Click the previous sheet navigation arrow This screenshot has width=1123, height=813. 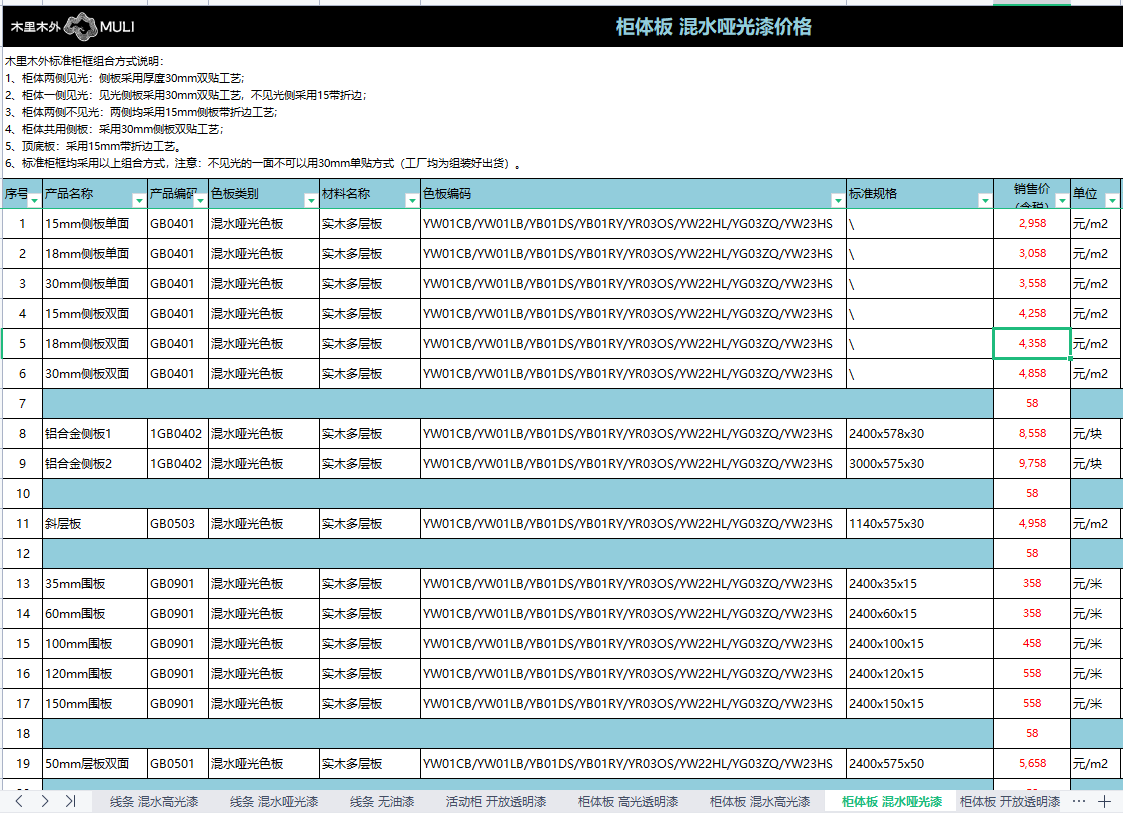tap(18, 801)
